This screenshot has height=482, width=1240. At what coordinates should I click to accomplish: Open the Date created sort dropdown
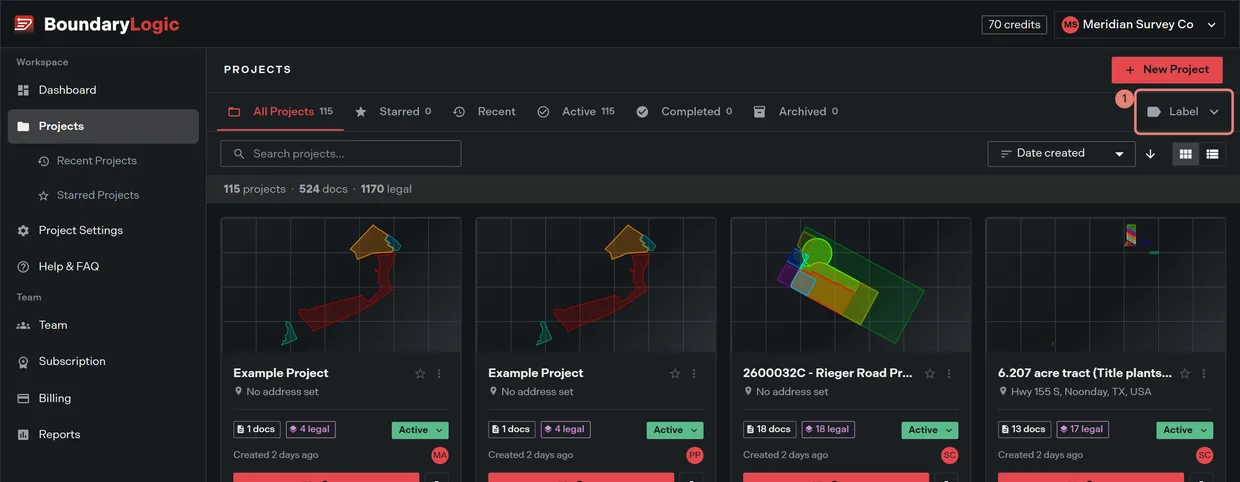coord(1061,153)
